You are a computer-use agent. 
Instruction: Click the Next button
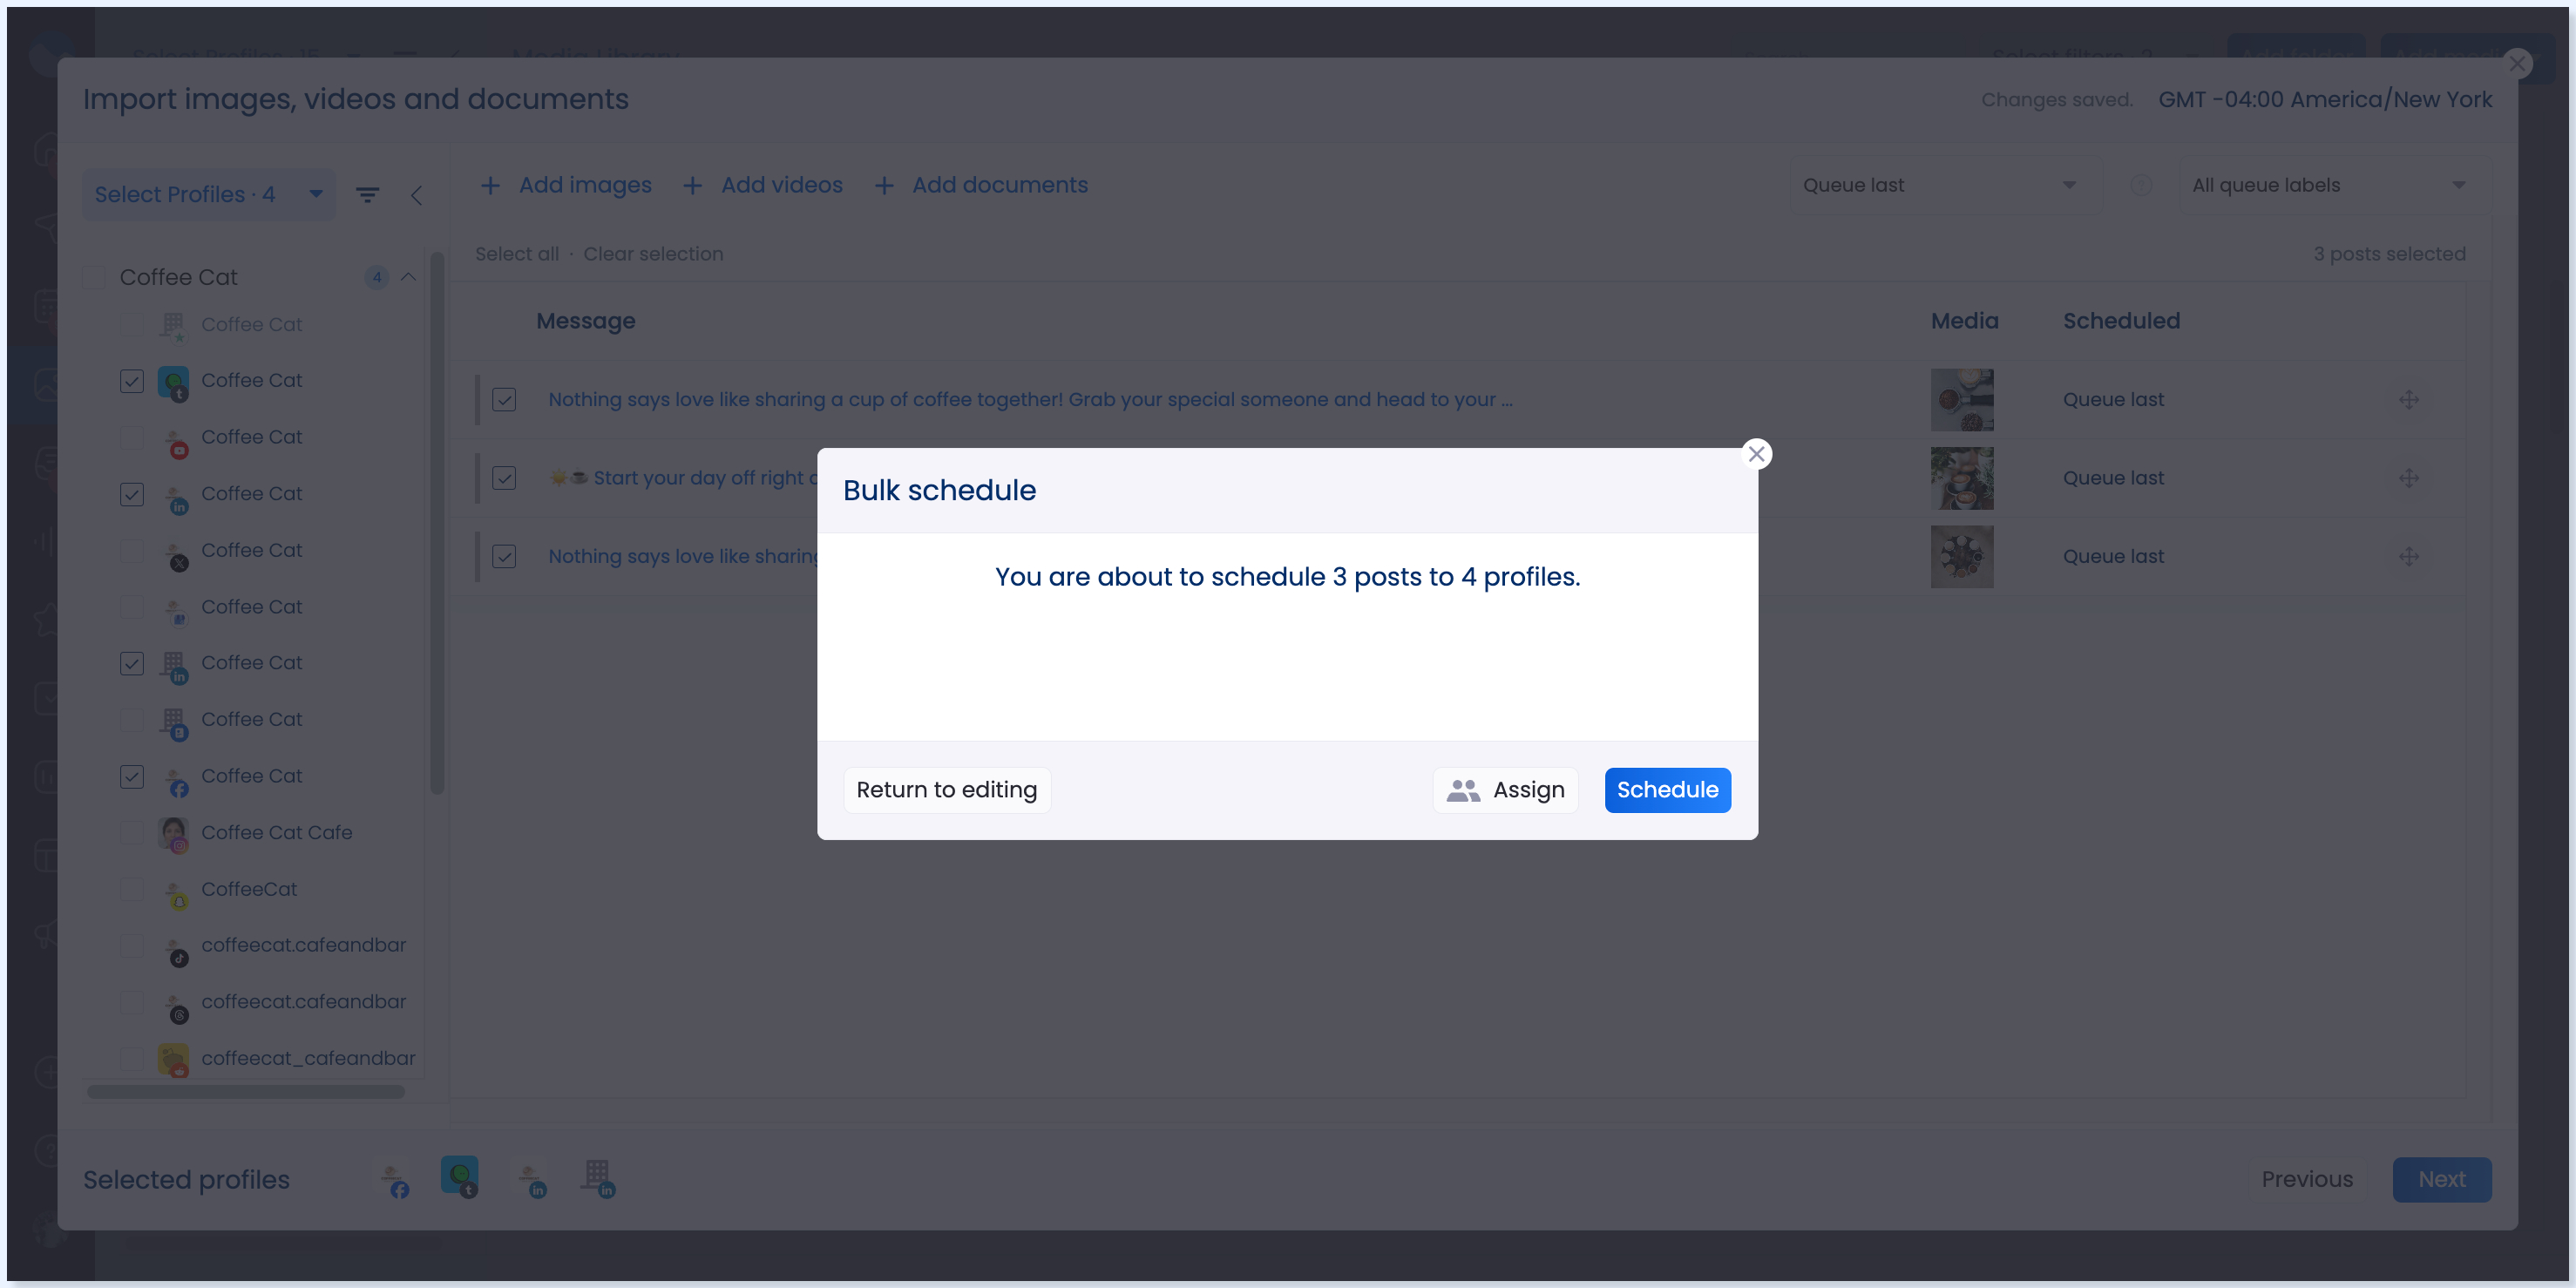click(x=2441, y=1180)
